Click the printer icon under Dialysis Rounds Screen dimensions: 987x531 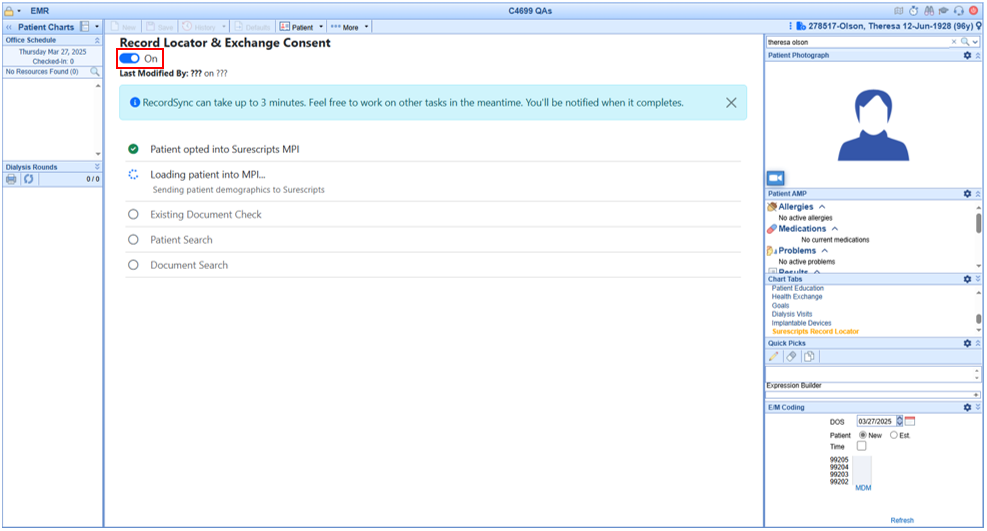tap(11, 179)
